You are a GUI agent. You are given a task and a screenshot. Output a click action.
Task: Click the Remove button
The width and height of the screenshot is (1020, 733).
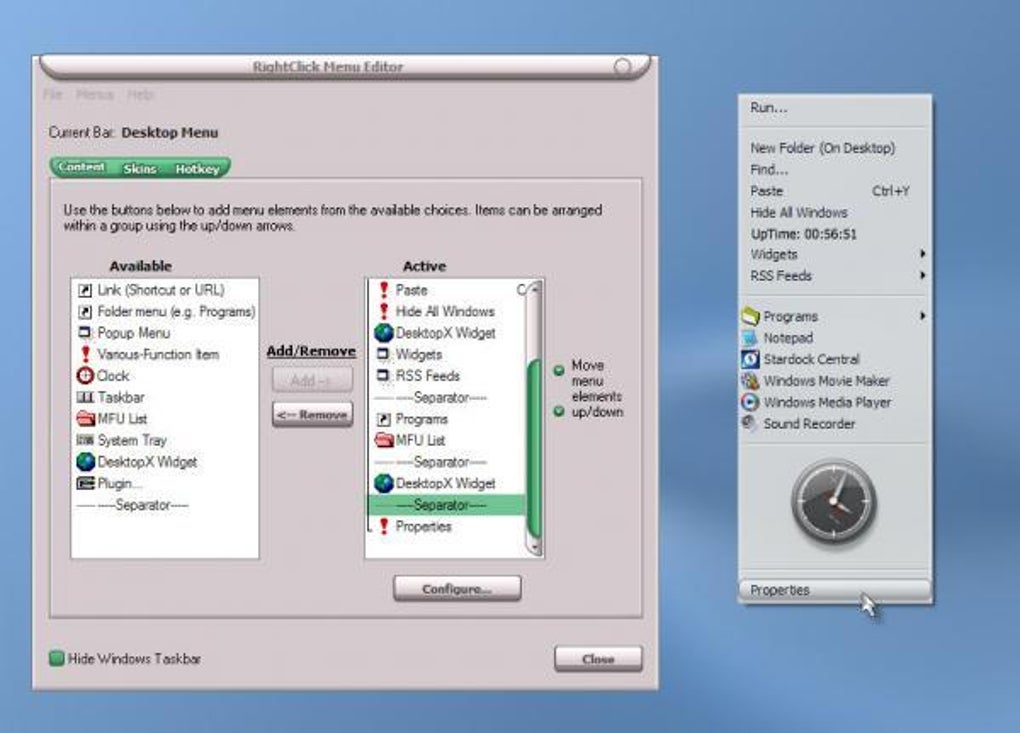click(x=312, y=414)
